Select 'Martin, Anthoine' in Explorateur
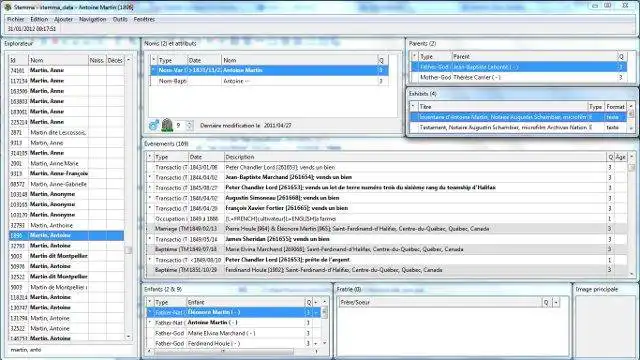 [66, 225]
